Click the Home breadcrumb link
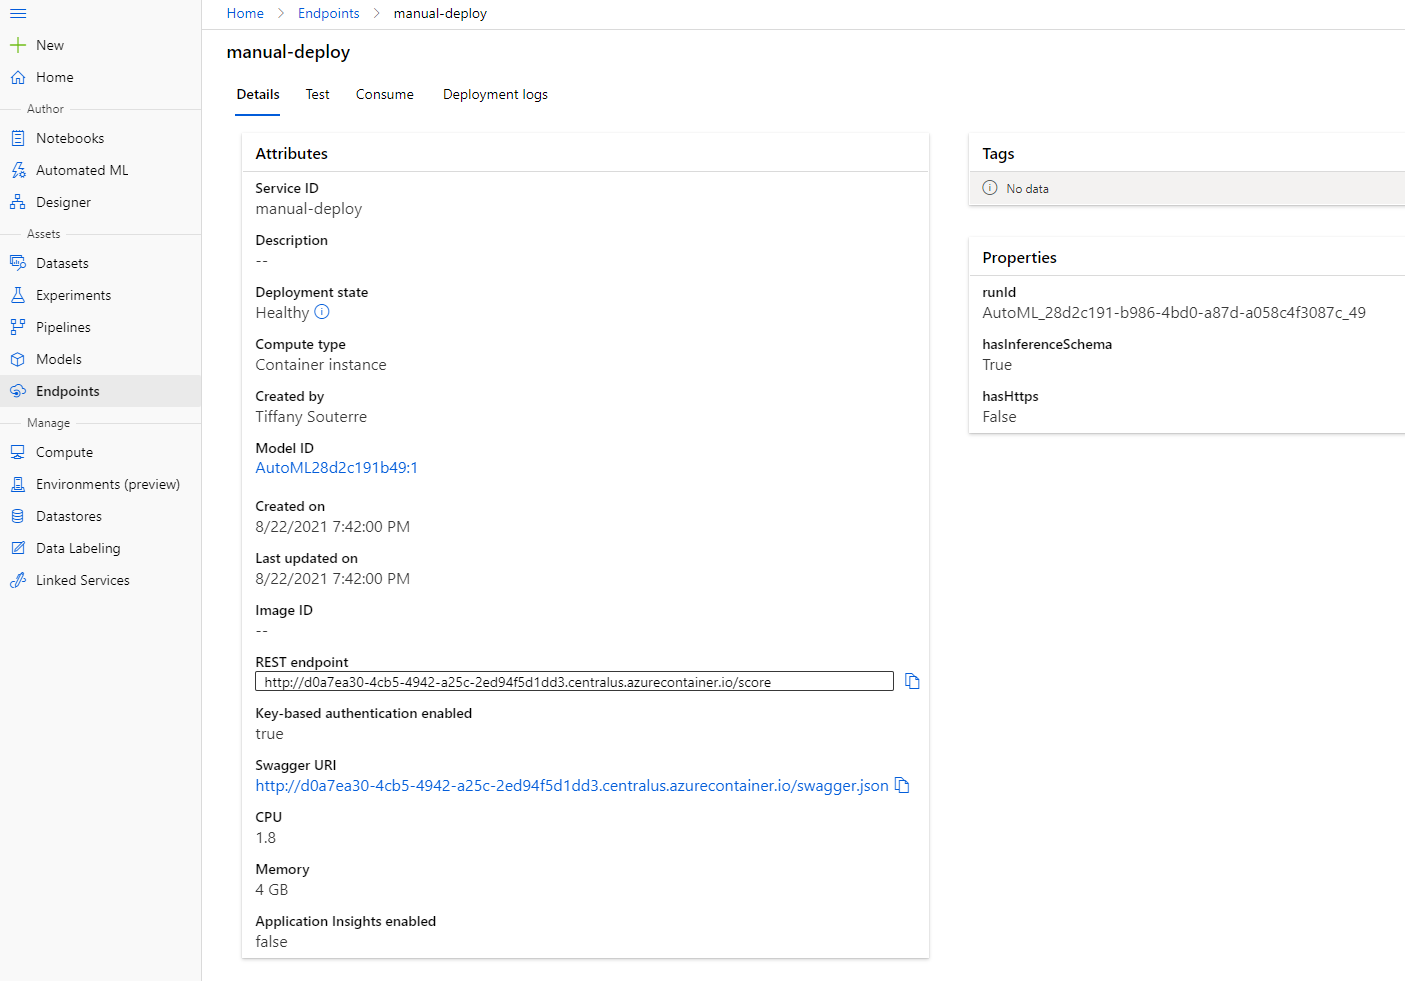 pos(245,13)
